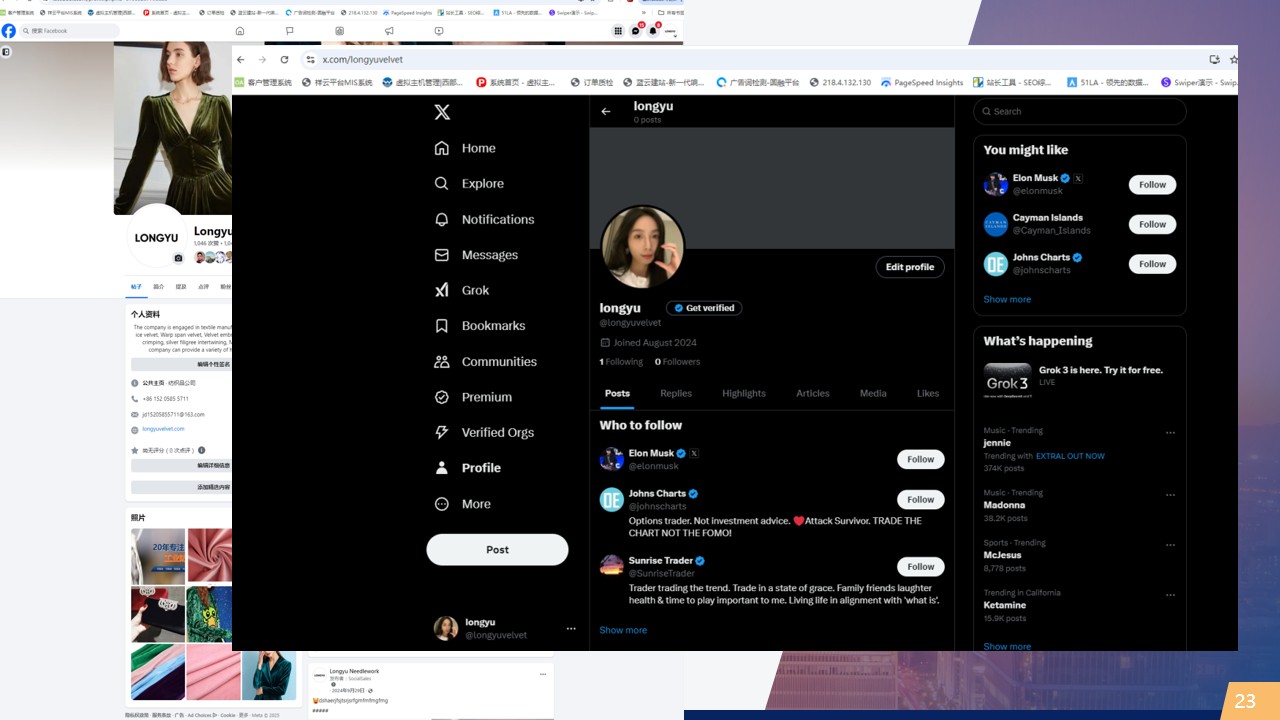Open Premium in the X sidebar
The width and height of the screenshot is (1280, 720).
pos(472,397)
